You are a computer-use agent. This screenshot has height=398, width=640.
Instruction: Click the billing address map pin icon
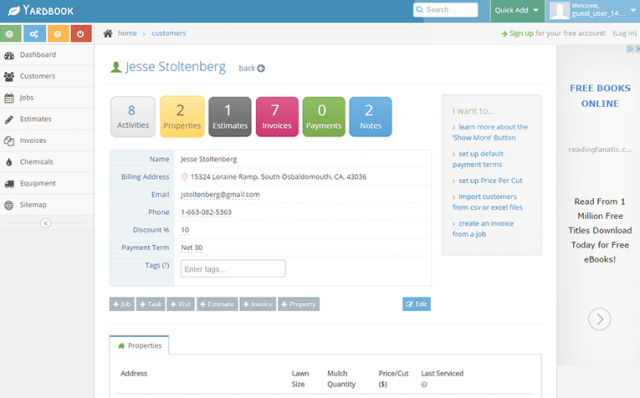coord(184,177)
